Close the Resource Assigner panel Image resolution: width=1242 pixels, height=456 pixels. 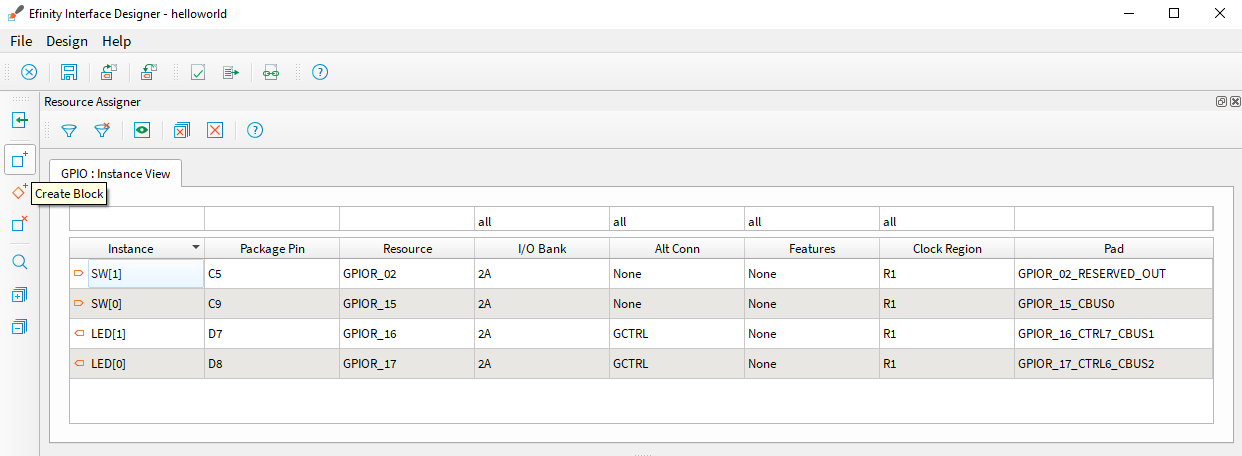point(1235,101)
